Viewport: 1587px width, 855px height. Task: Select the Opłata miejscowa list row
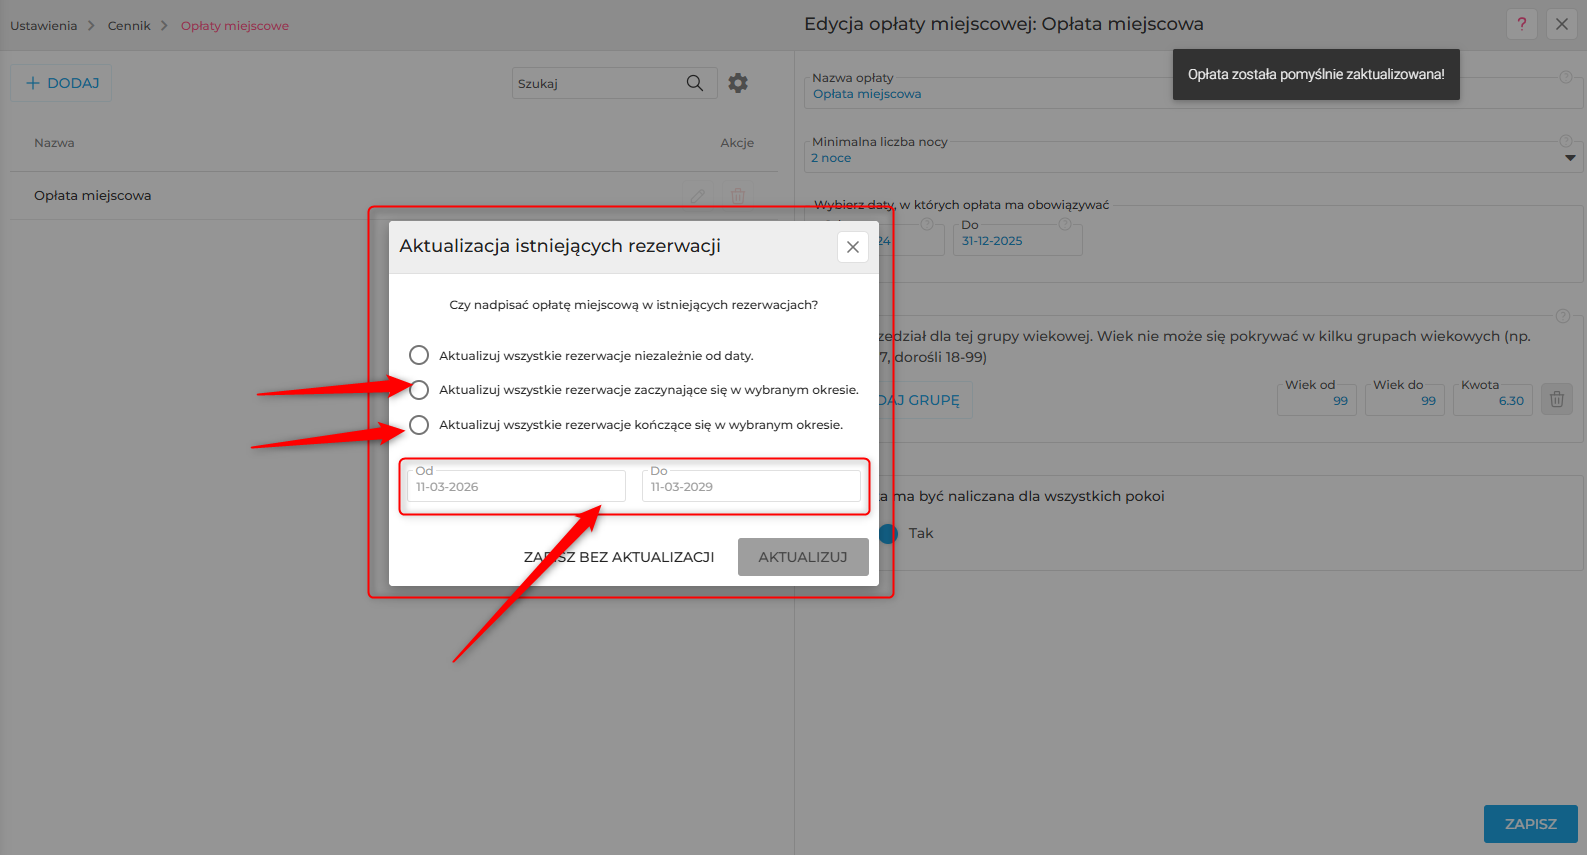[394, 195]
